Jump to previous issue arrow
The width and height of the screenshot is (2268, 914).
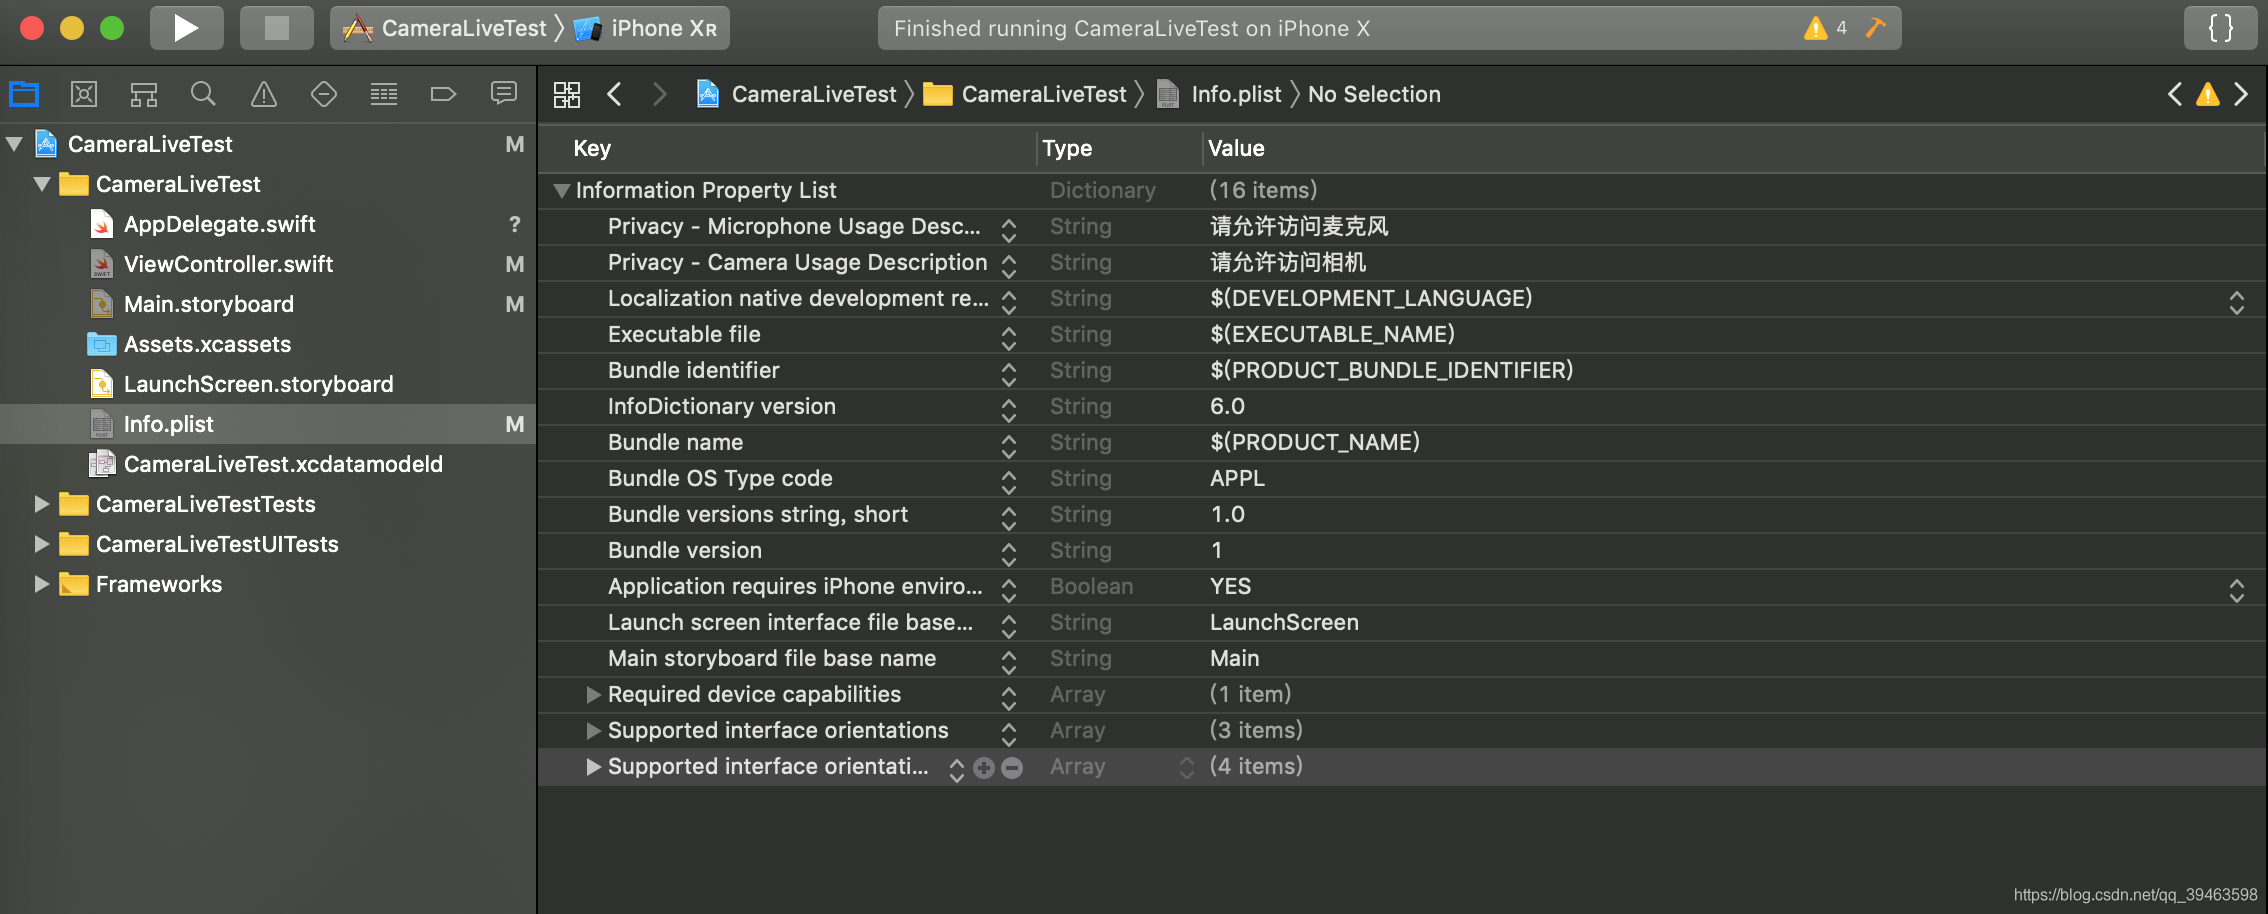(2174, 94)
